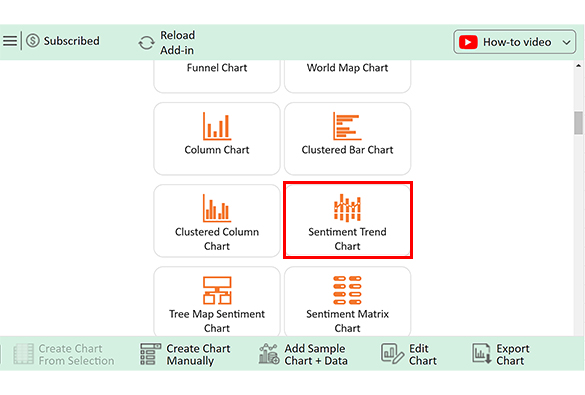Click the Export Chart icon
Viewport: 585px width, 395px height.
[482, 354]
